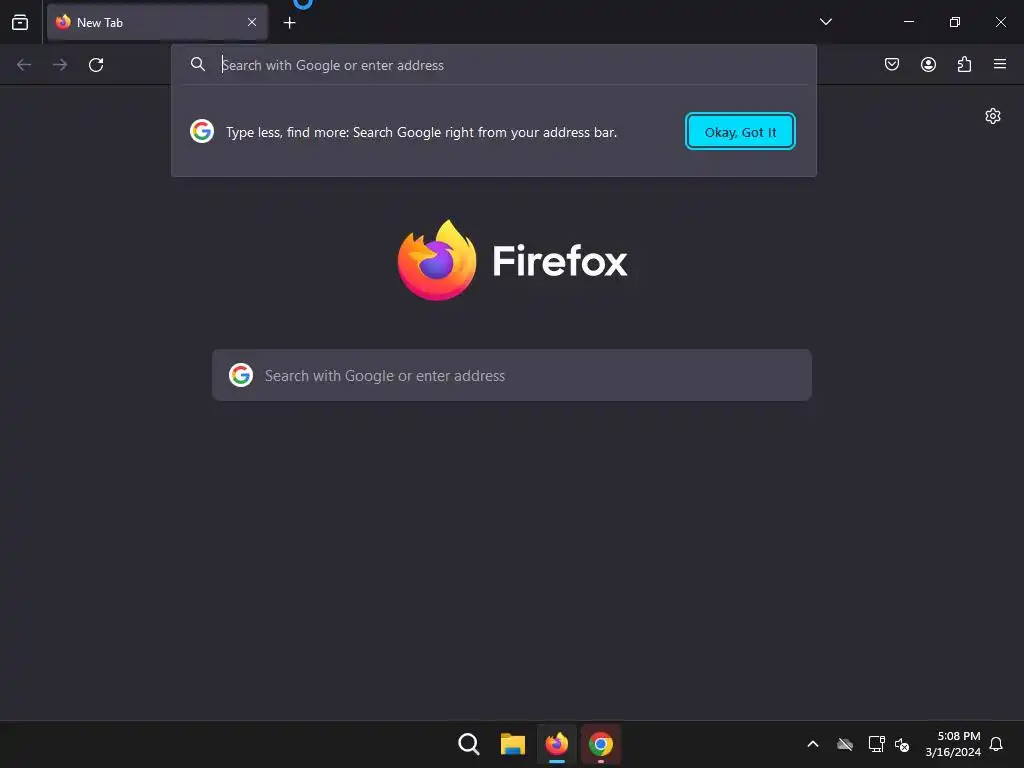
Task: Click Firefox icon in taskbar
Action: click(x=556, y=744)
